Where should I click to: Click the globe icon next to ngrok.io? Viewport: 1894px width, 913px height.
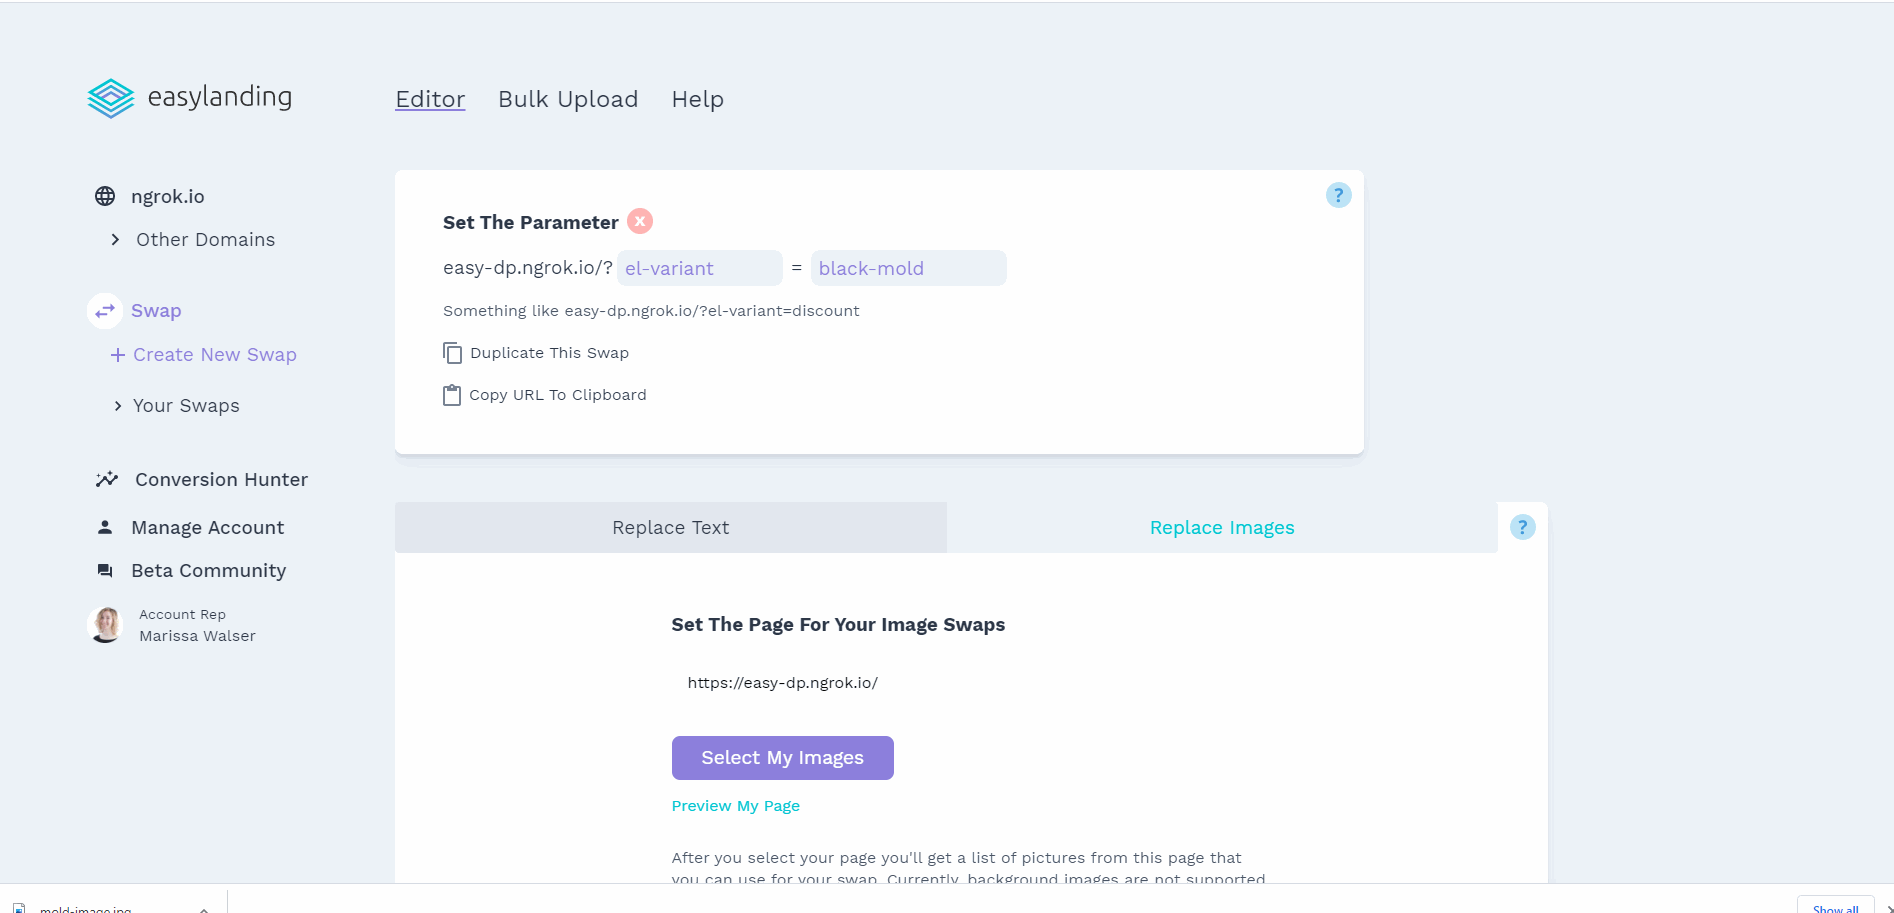coord(105,196)
